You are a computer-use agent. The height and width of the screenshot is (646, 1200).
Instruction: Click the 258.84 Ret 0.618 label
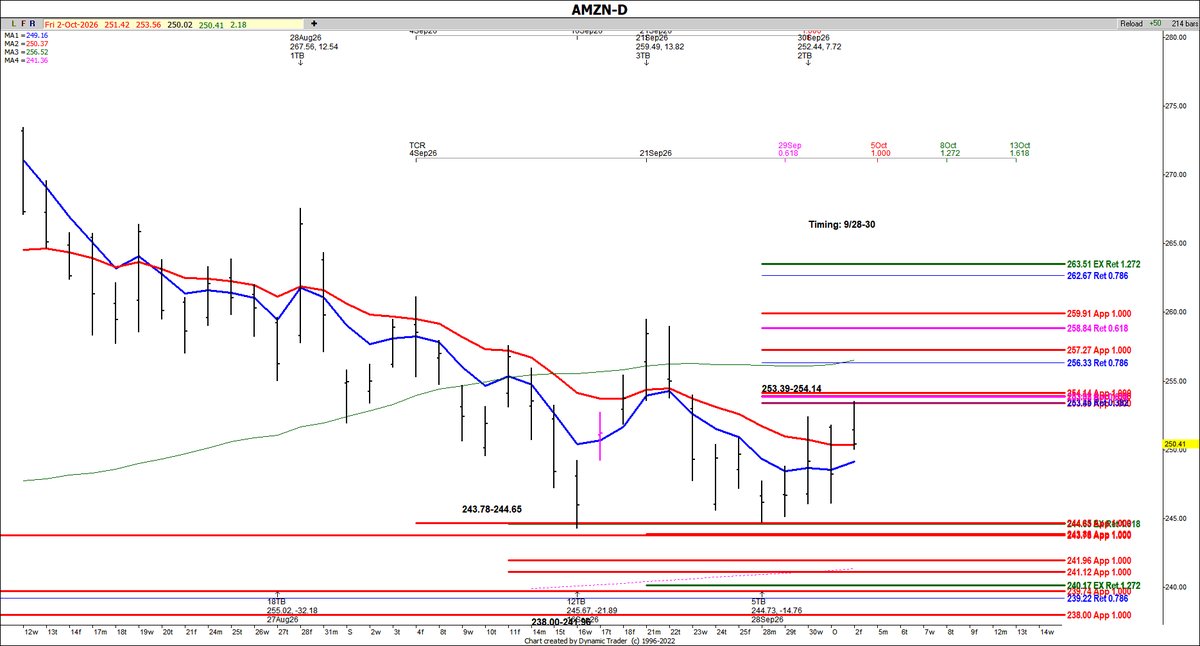[x=1097, y=327]
